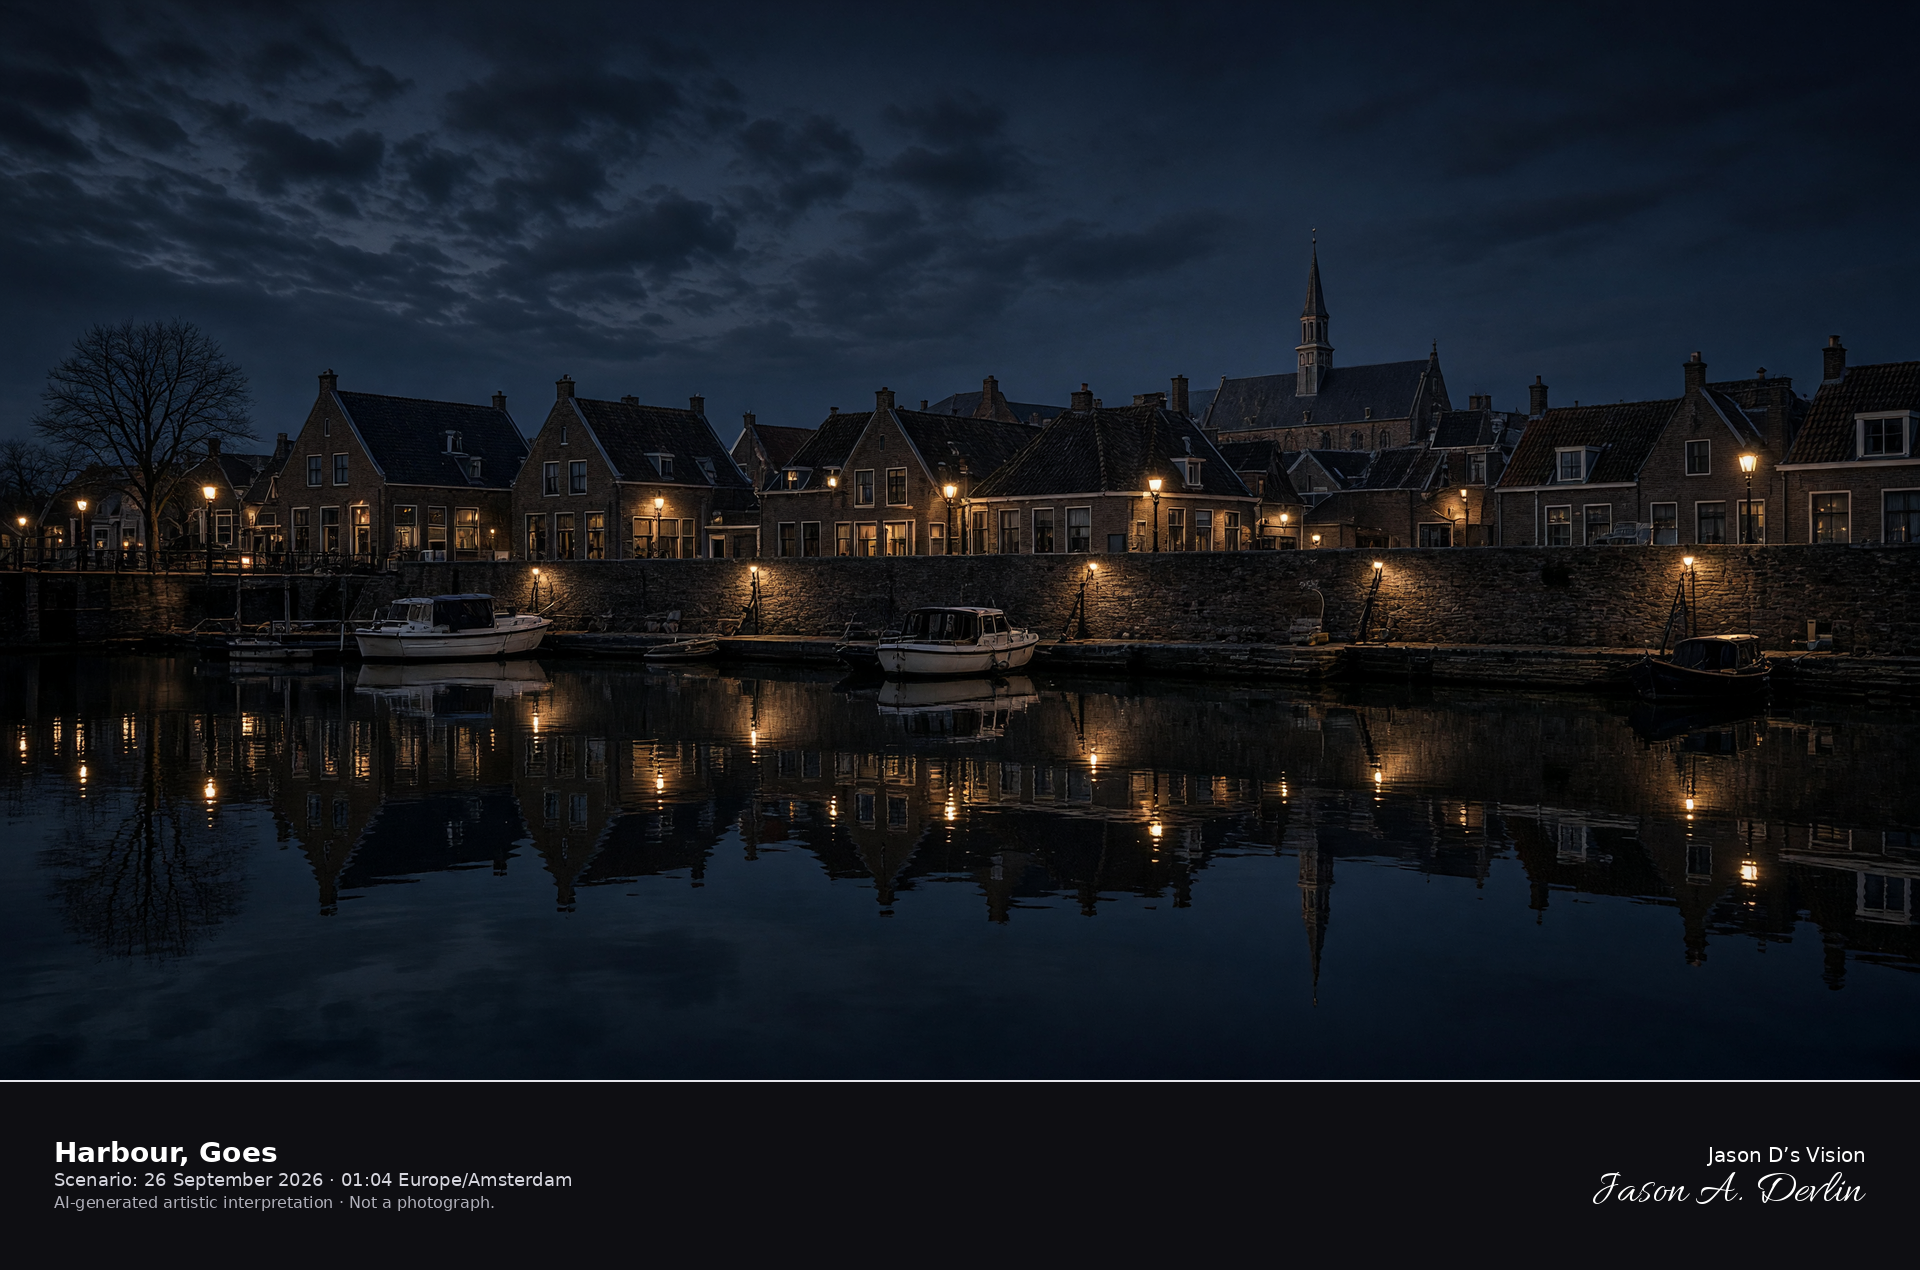
Task: Click the "Harbour, Goes" title text
Action: click(165, 1152)
